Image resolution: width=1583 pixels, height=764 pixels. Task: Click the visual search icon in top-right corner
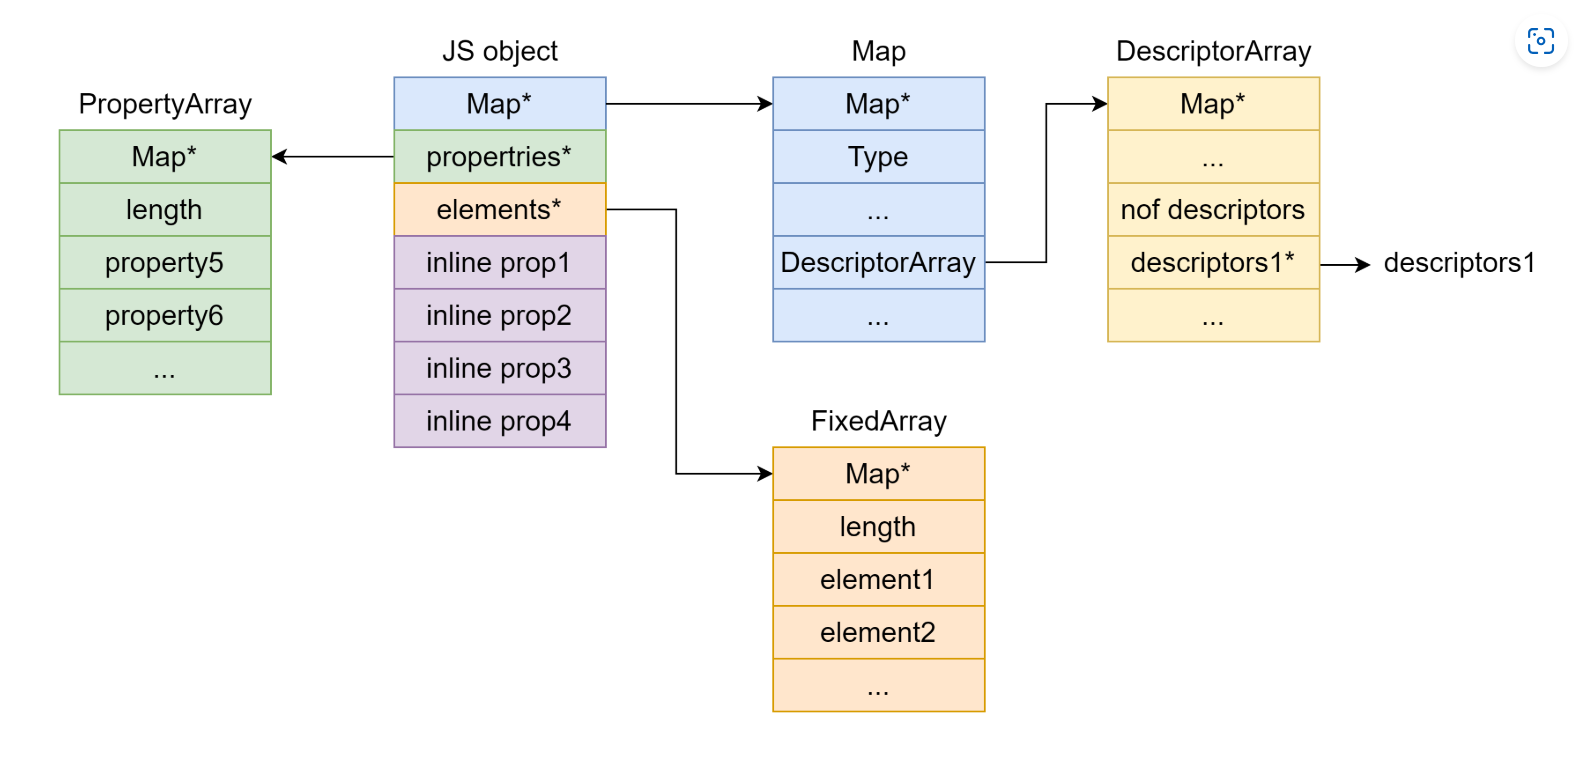(1540, 41)
